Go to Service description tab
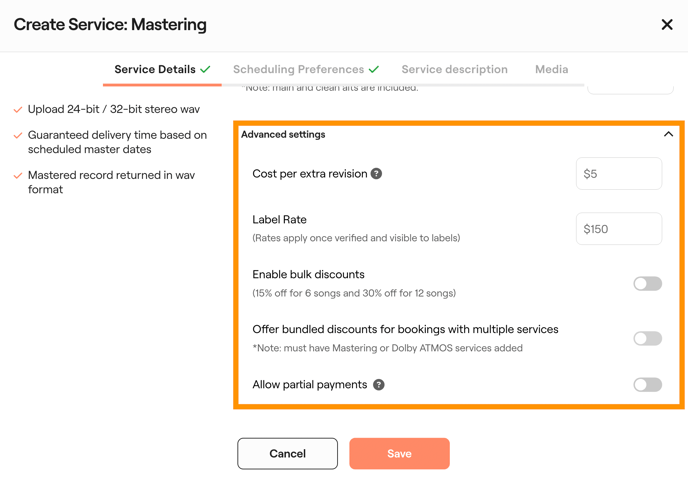 [x=454, y=69]
